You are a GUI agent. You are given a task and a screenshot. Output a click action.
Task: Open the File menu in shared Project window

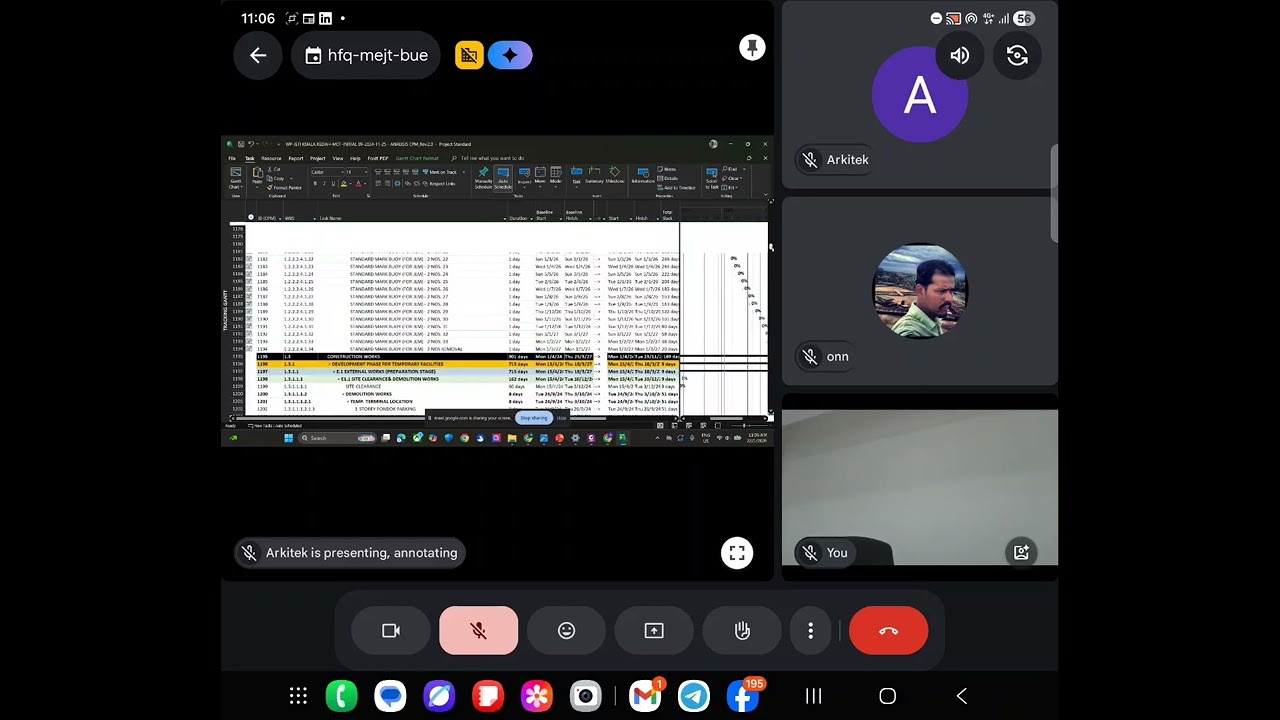tap(232, 158)
